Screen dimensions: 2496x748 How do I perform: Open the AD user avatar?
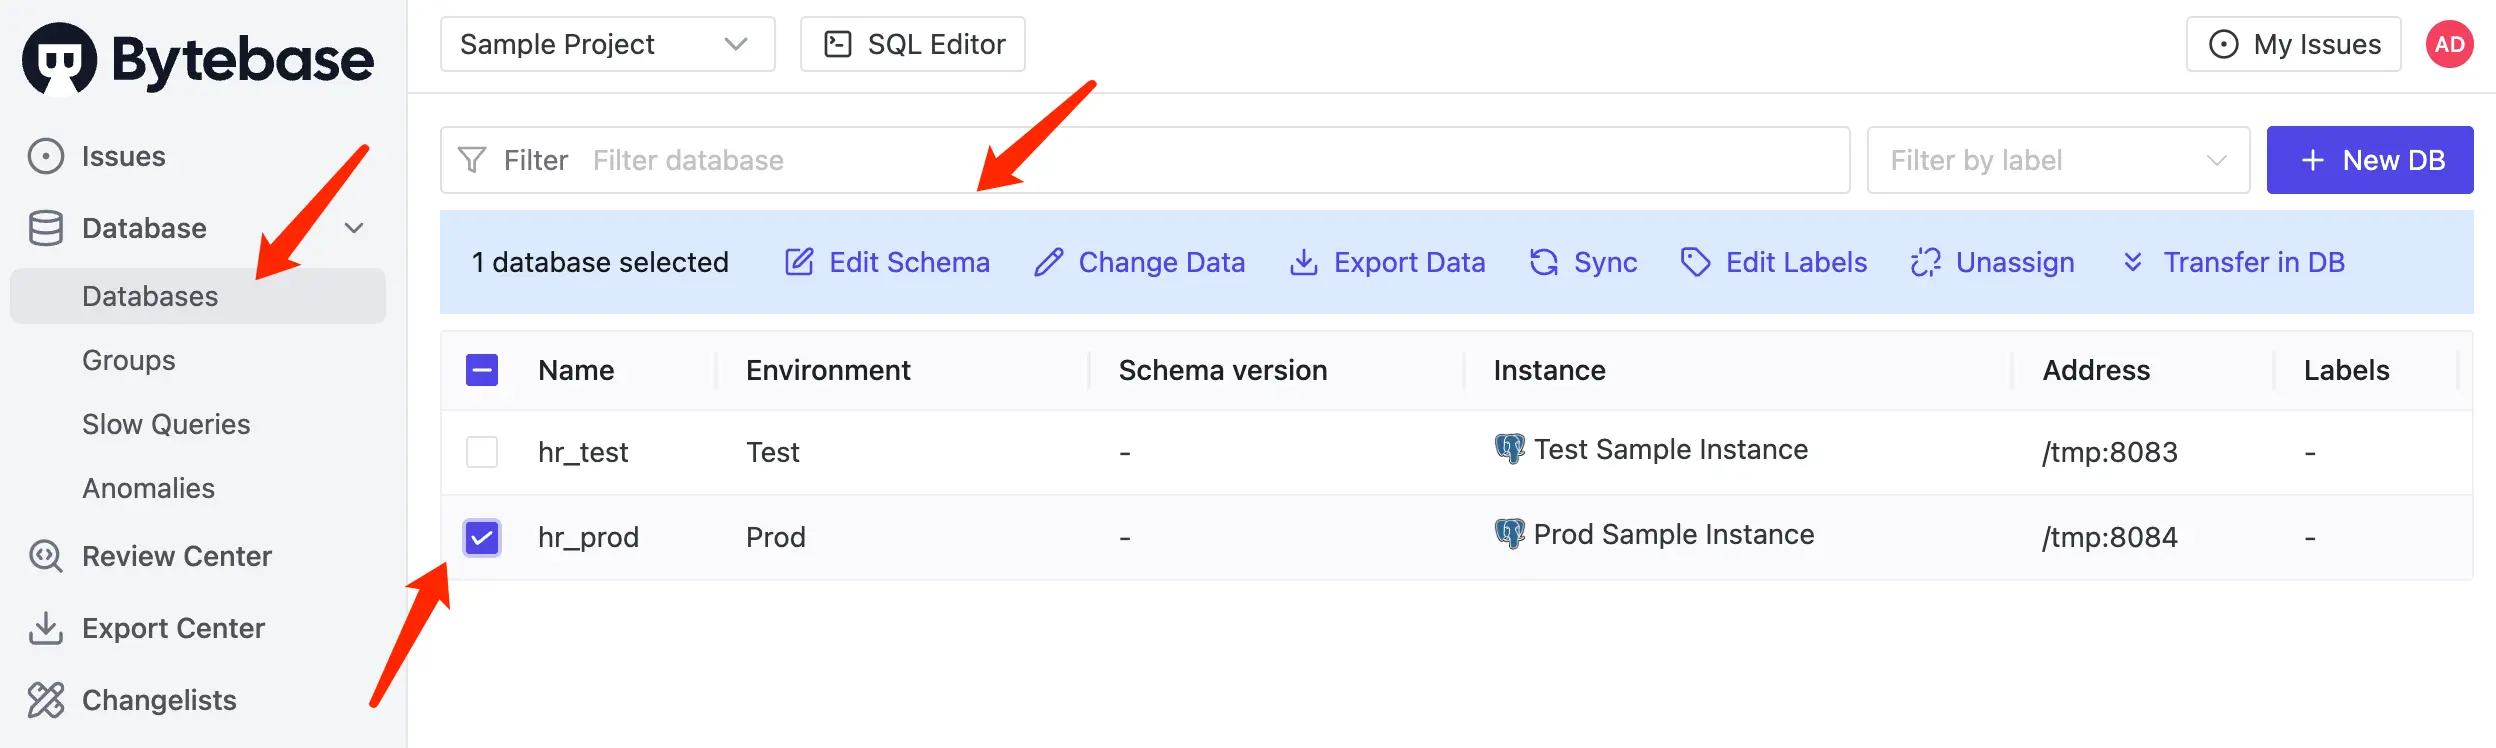point(2450,44)
